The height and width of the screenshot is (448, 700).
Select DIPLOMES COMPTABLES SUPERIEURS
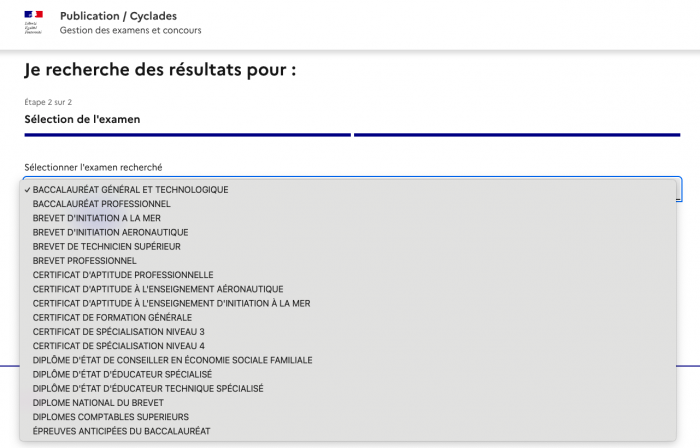tap(348, 417)
